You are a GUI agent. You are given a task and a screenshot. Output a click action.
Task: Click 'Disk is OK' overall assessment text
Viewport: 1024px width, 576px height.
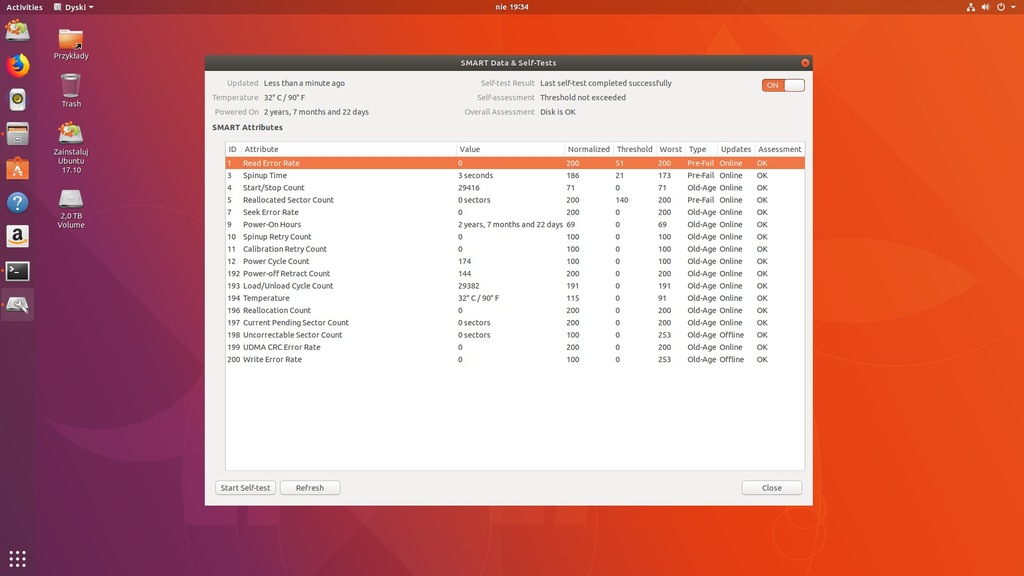click(x=558, y=112)
